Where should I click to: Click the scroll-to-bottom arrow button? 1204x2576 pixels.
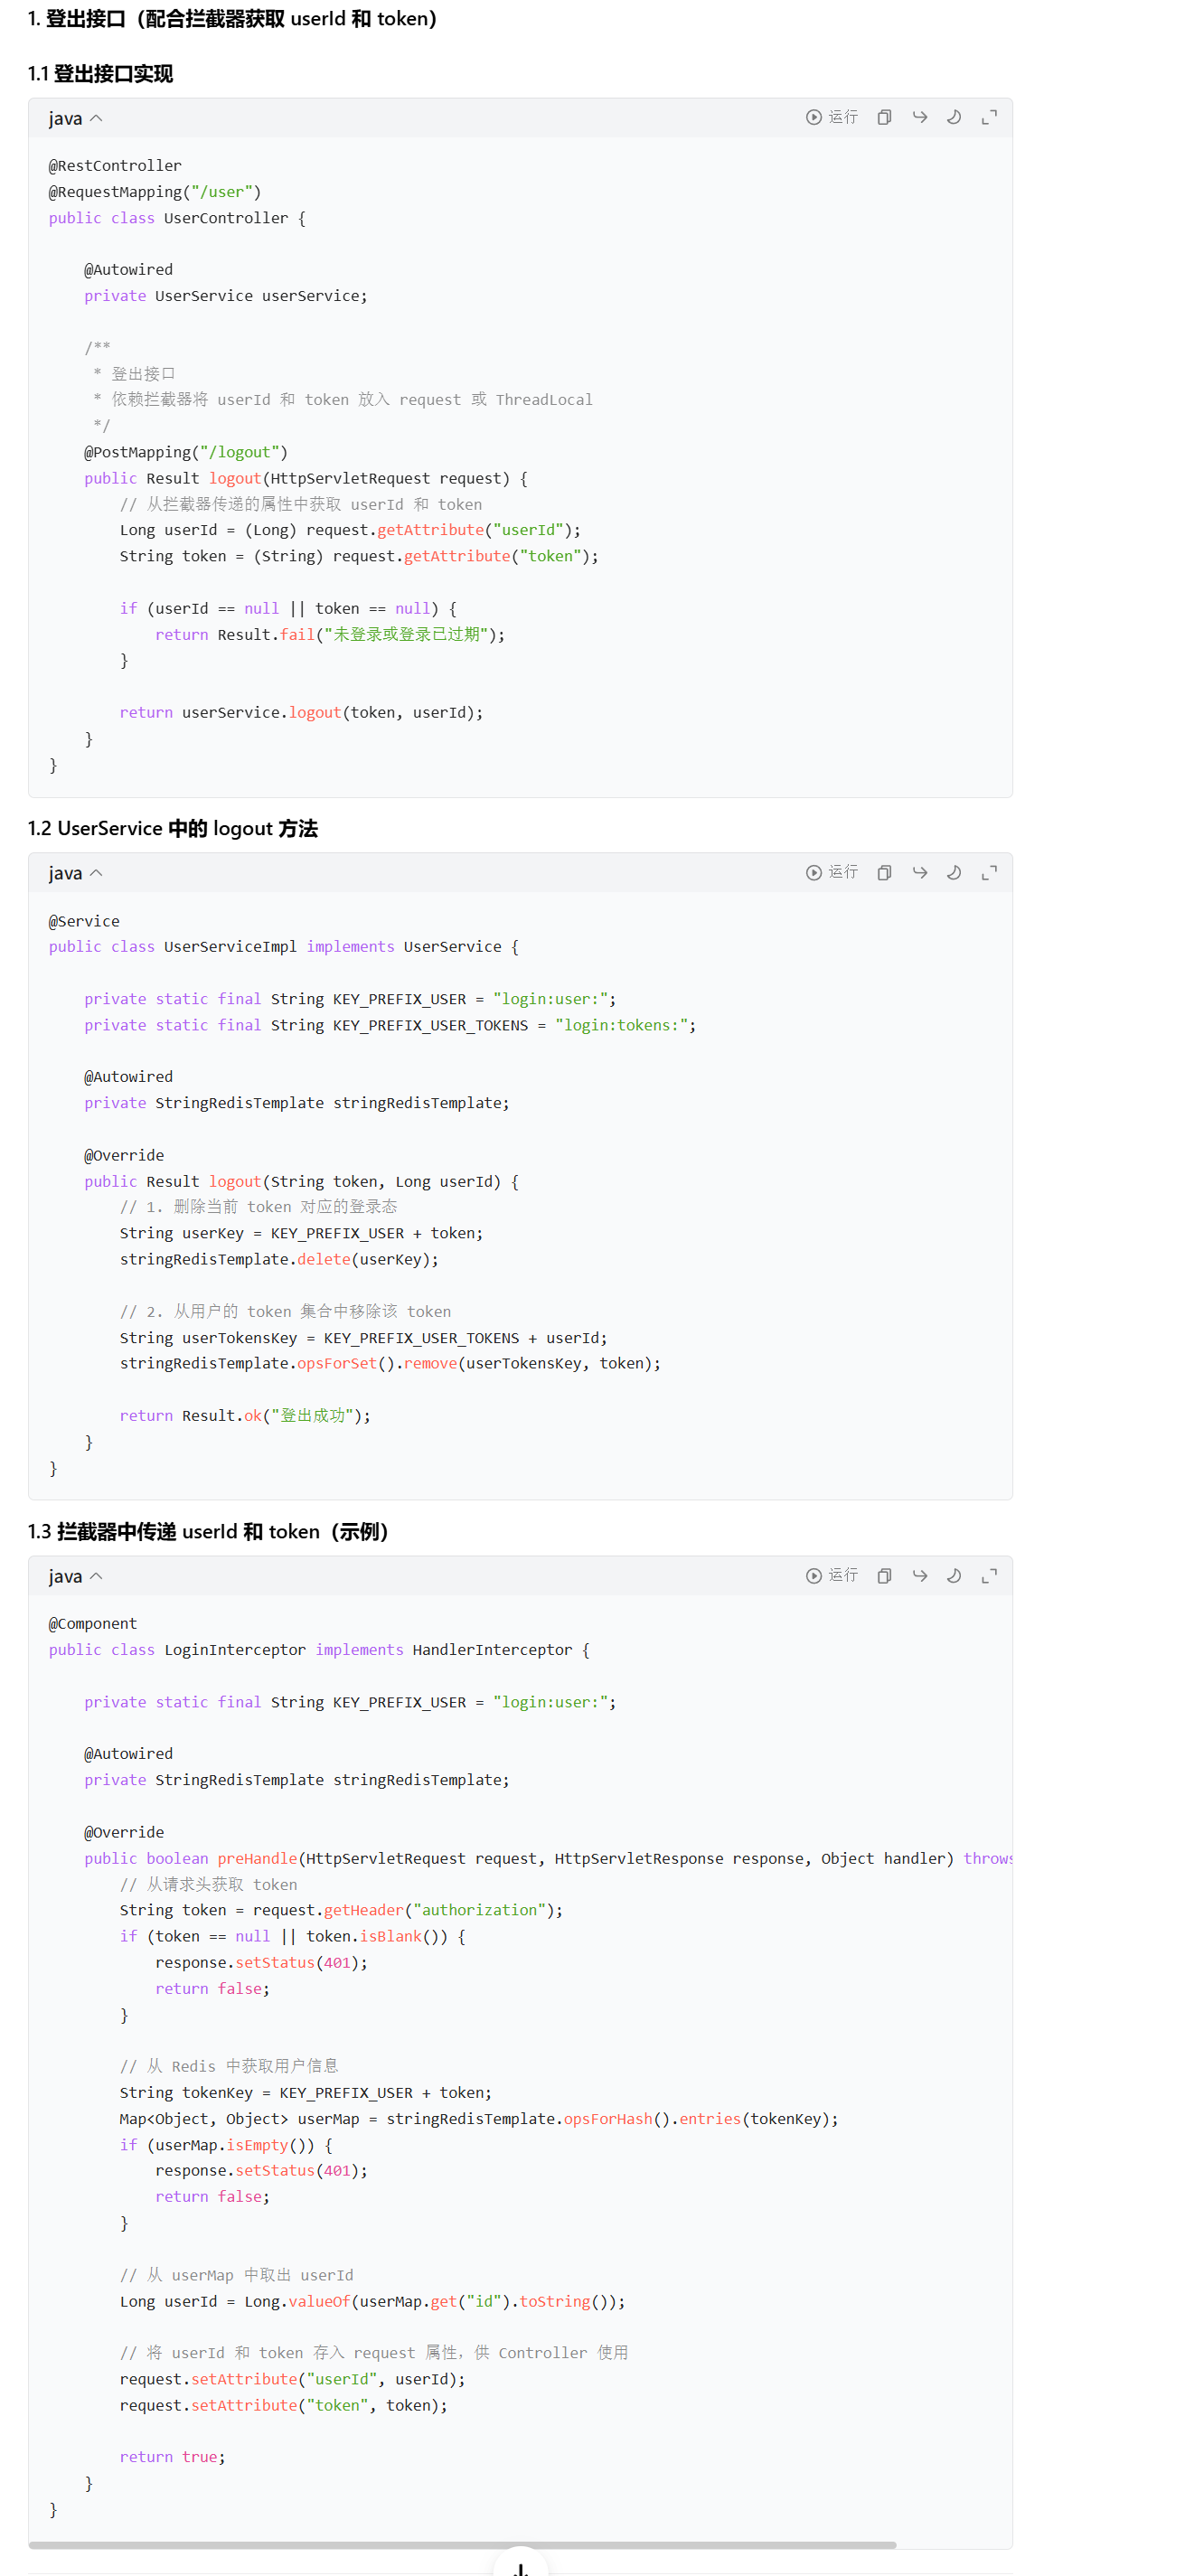pos(520,2566)
